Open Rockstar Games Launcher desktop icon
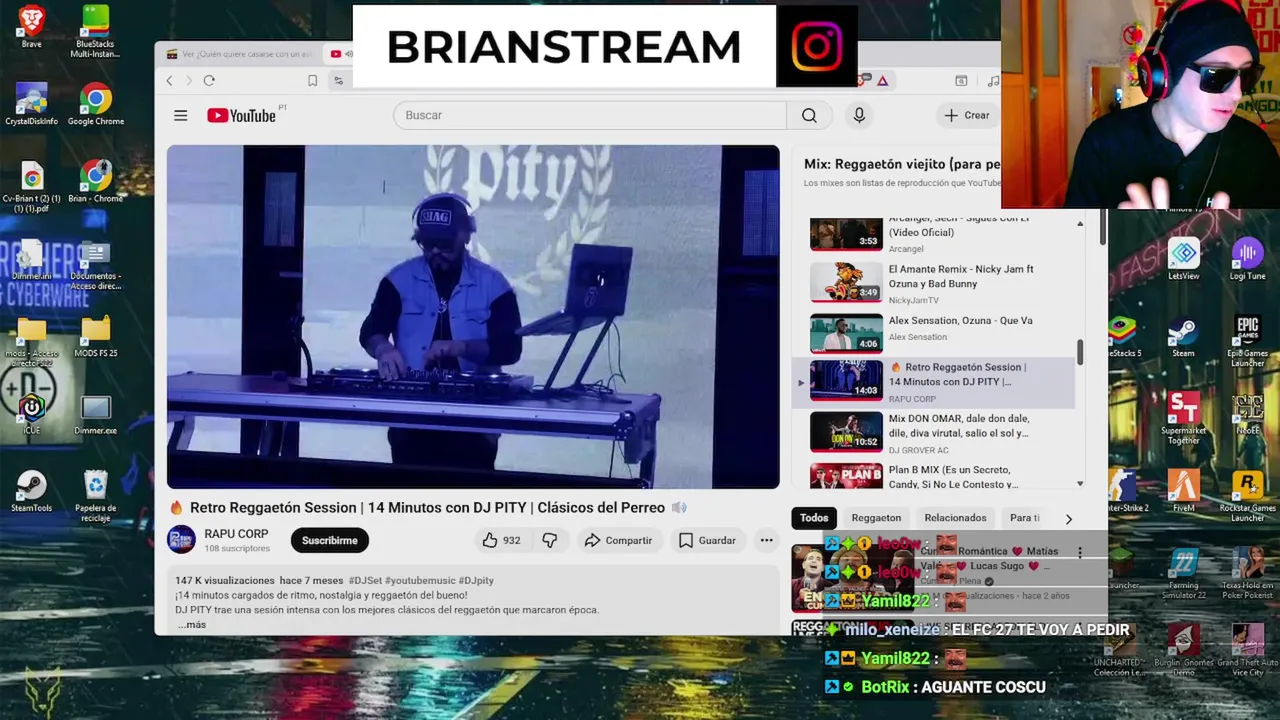Image resolution: width=1280 pixels, height=720 pixels. coord(1247,496)
